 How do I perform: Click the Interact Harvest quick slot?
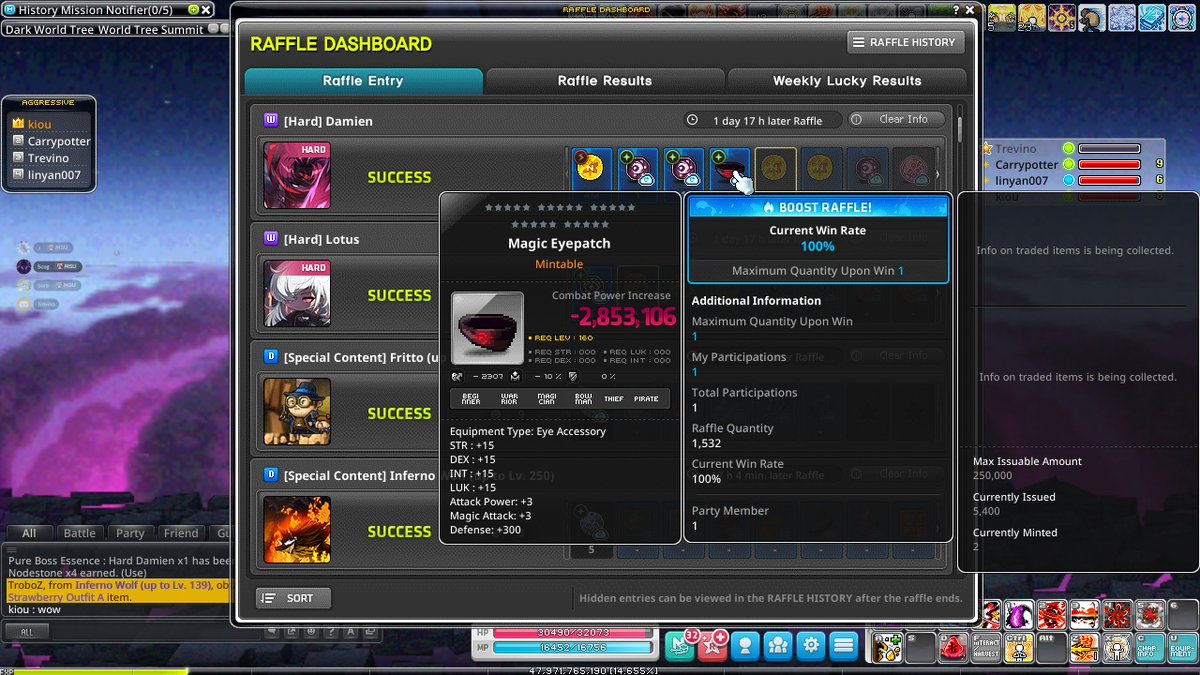986,647
